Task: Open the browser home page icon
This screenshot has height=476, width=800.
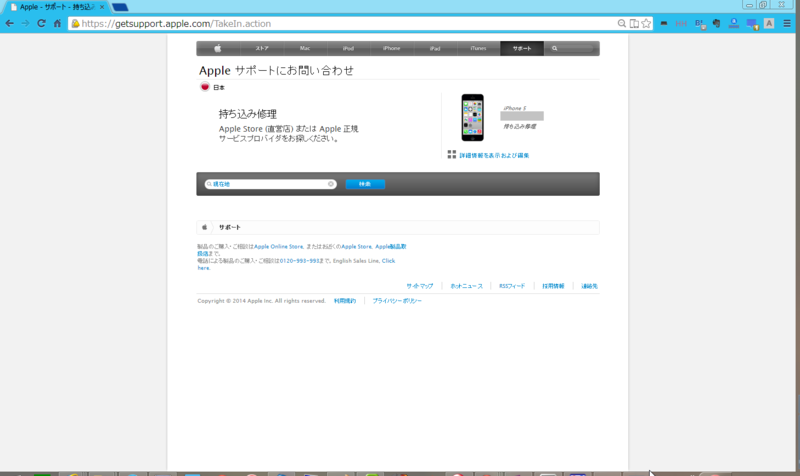Action: (x=57, y=23)
